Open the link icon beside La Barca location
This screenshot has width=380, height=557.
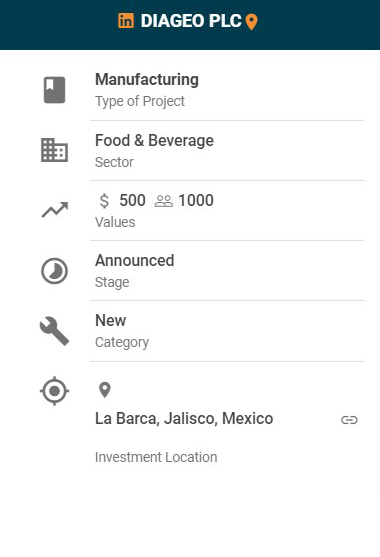349,420
